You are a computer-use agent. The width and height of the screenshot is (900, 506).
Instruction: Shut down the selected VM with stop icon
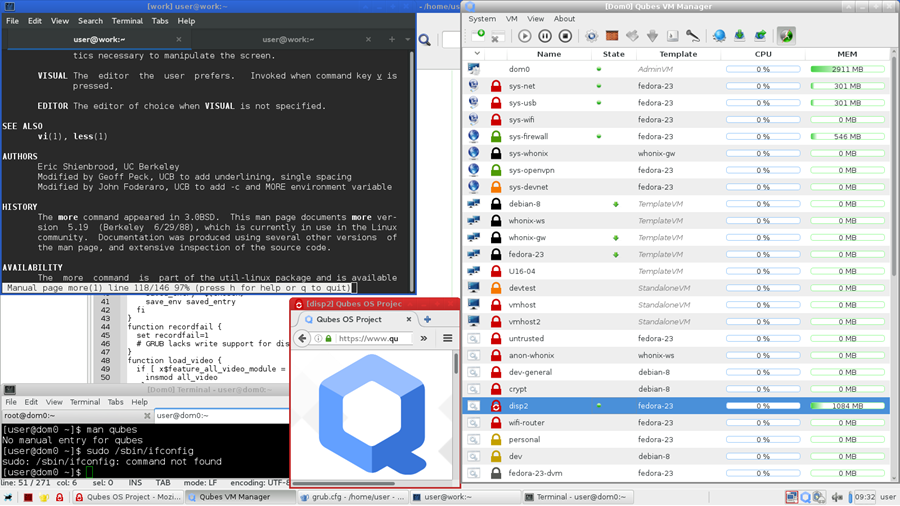click(565, 36)
